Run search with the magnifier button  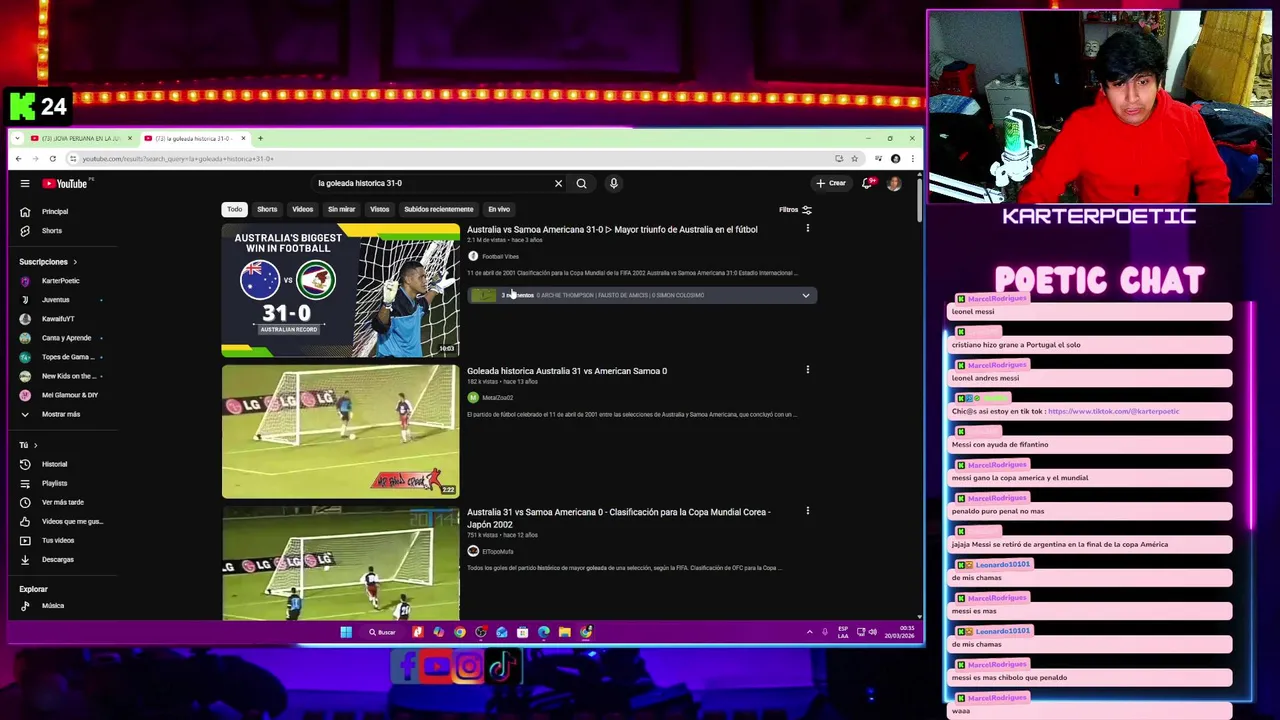click(x=581, y=183)
